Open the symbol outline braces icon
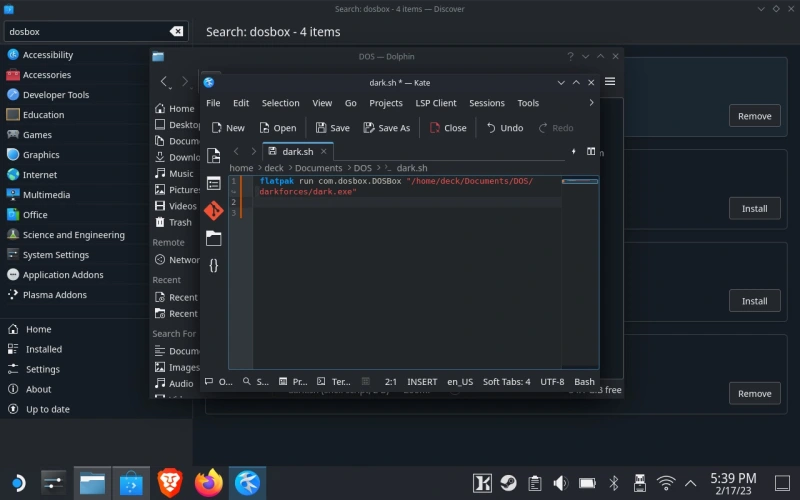Image resolution: width=800 pixels, height=500 pixels. pyautogui.click(x=213, y=265)
